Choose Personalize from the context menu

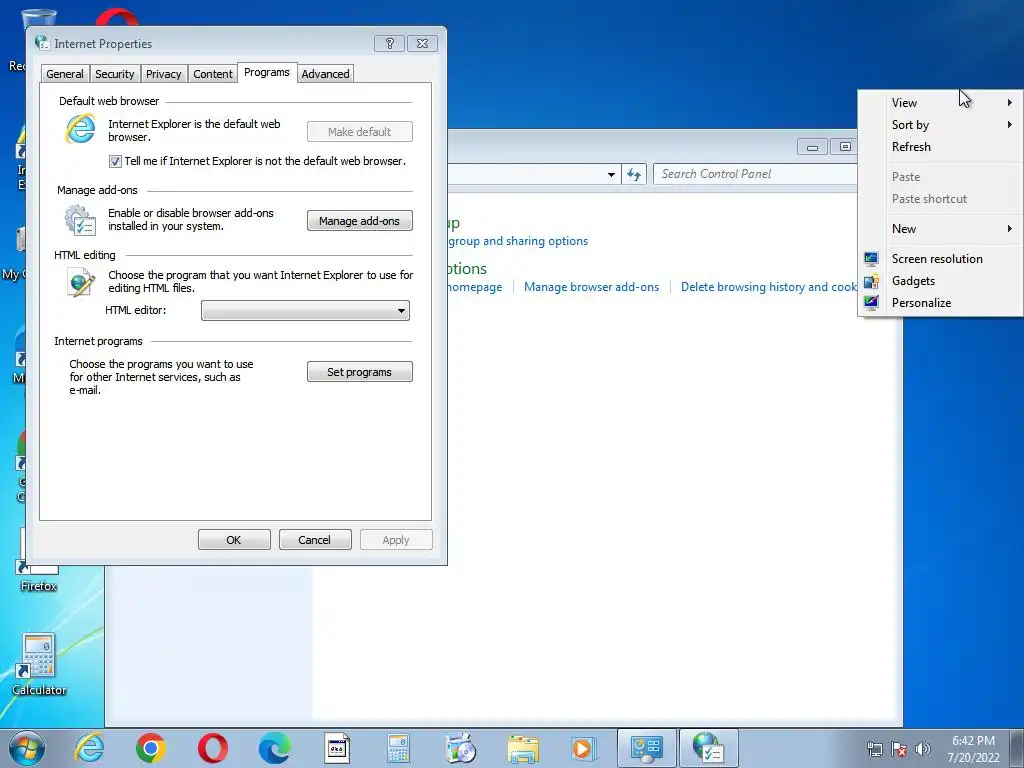pos(940,302)
